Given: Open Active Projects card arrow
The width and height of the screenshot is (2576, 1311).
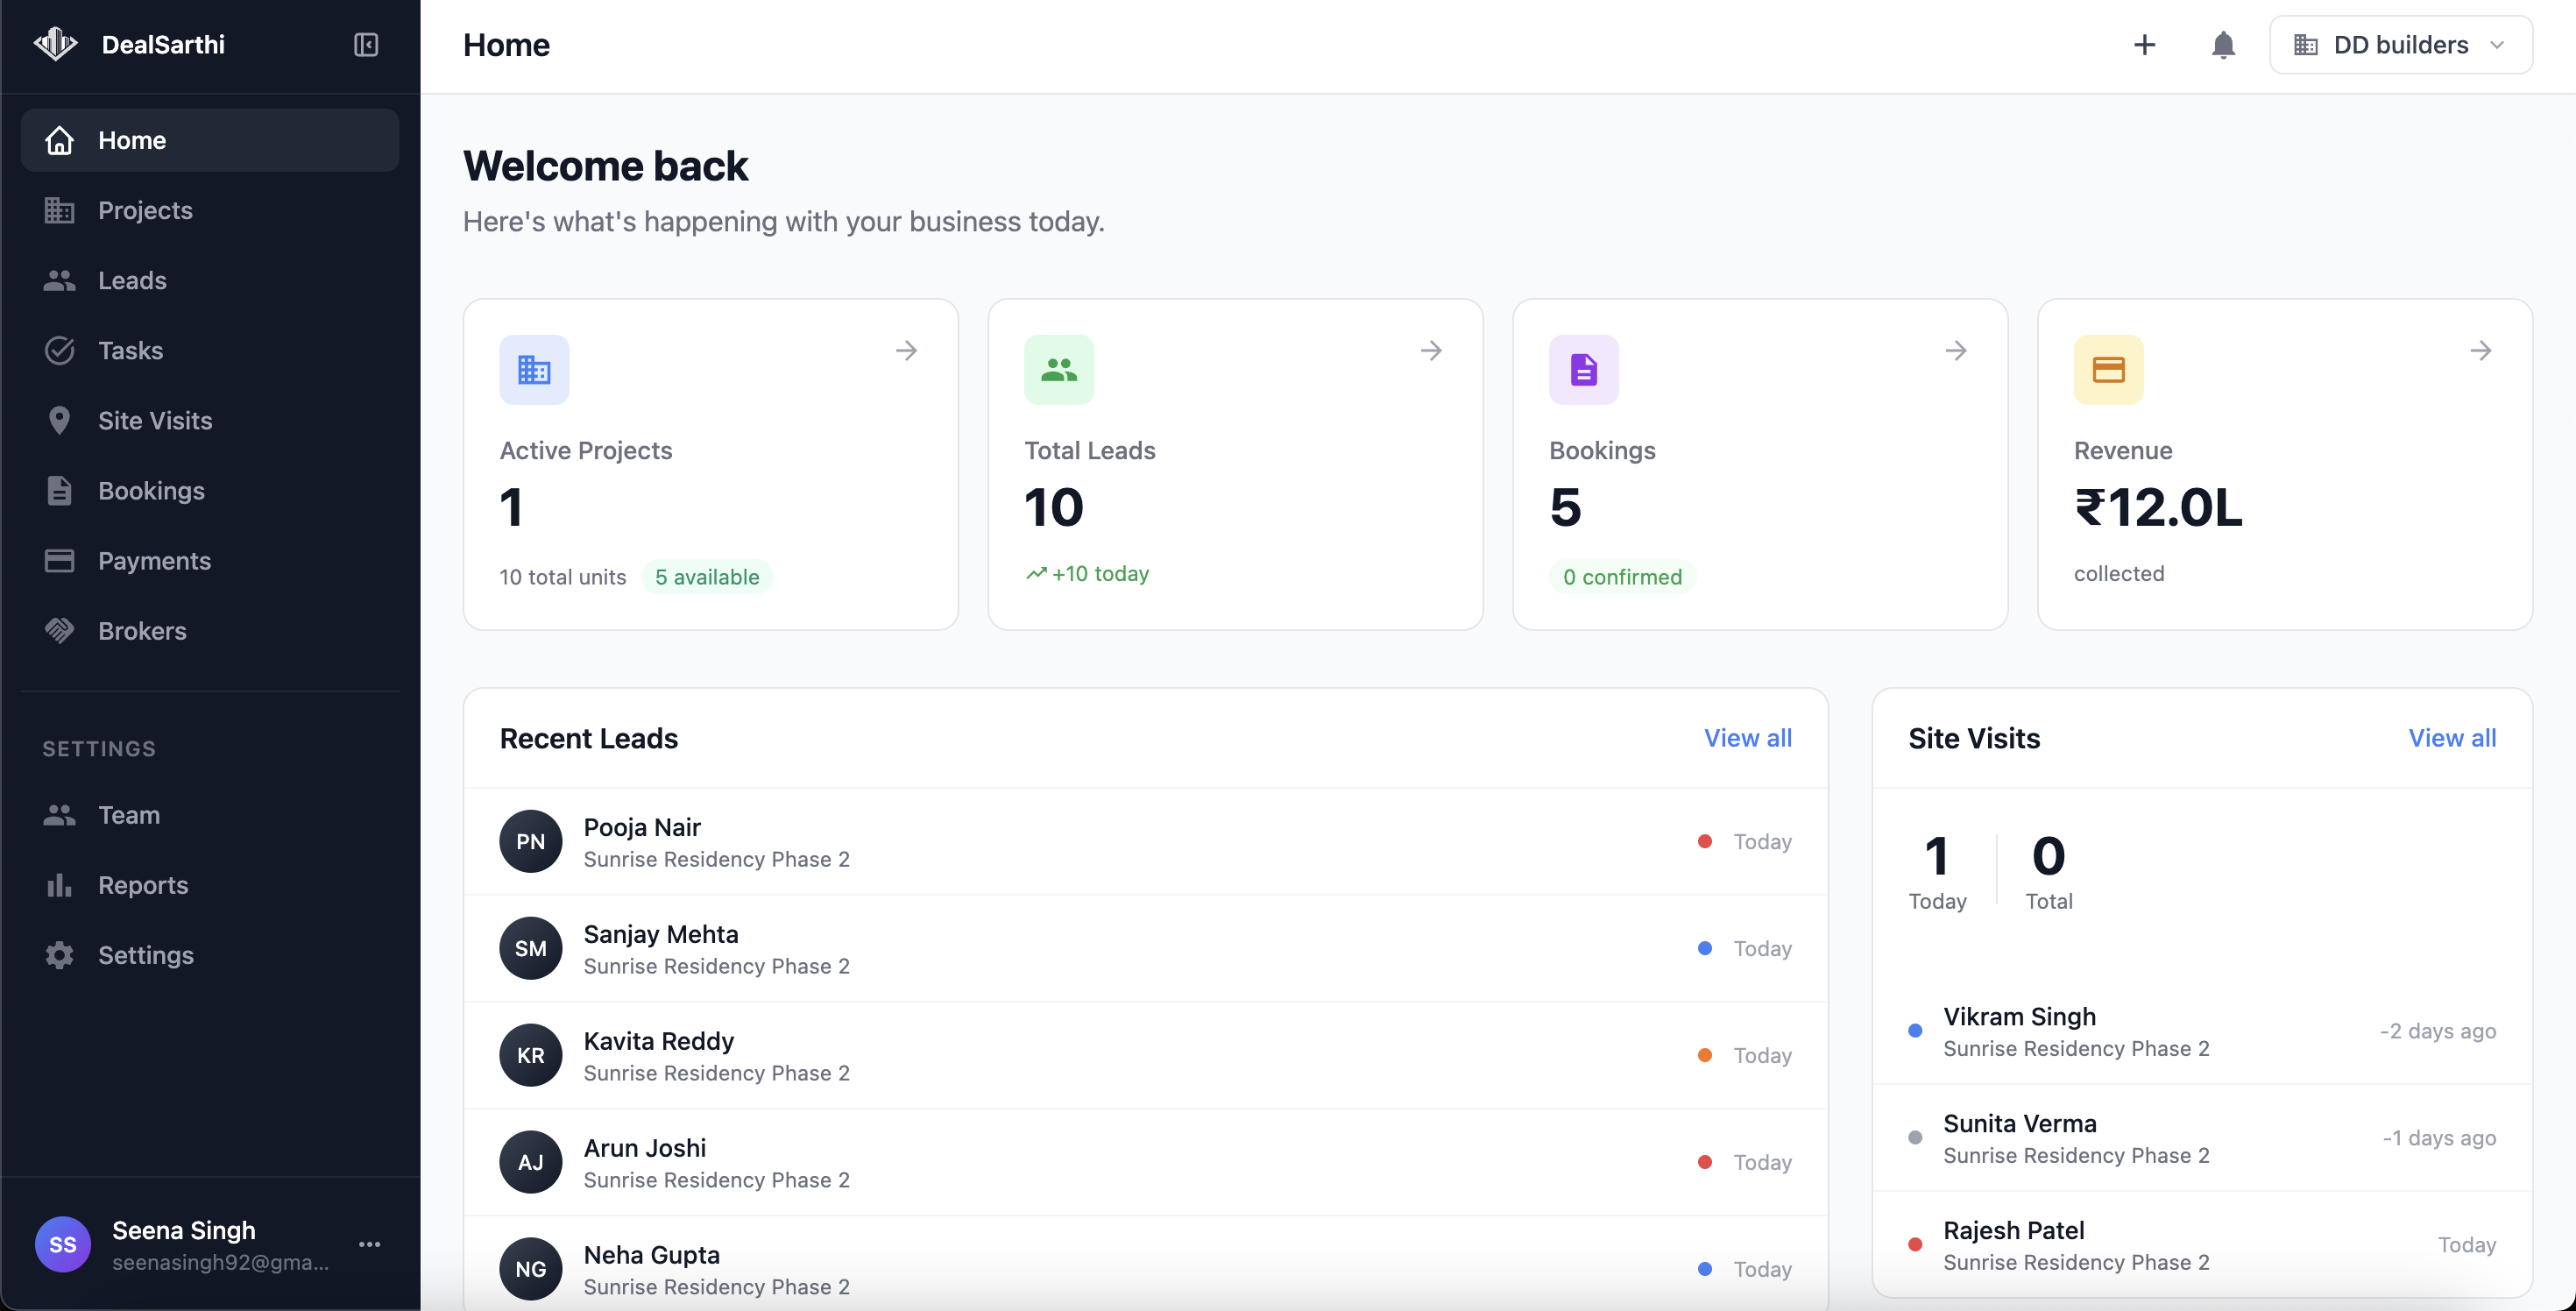Looking at the screenshot, I should [x=907, y=350].
